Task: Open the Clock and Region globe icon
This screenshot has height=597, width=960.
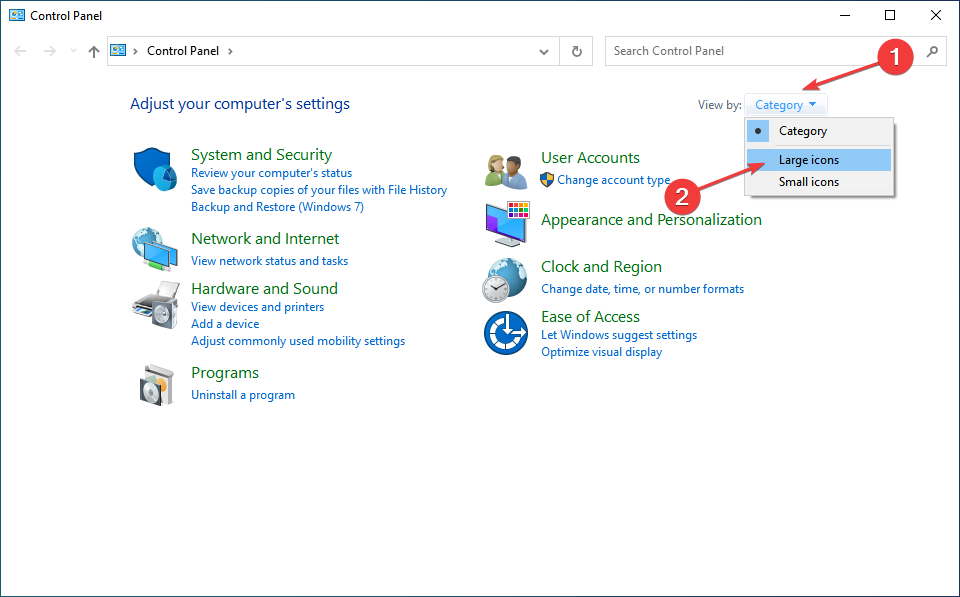Action: [x=505, y=280]
